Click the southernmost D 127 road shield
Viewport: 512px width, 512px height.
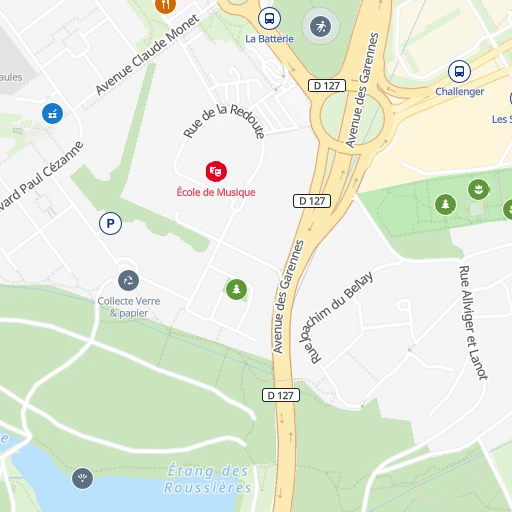coord(281,395)
